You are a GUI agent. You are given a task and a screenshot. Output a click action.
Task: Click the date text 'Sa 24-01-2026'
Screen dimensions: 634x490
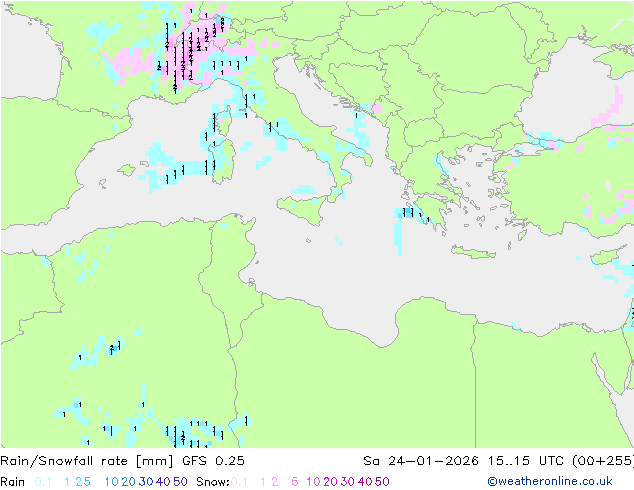[x=421, y=461]
